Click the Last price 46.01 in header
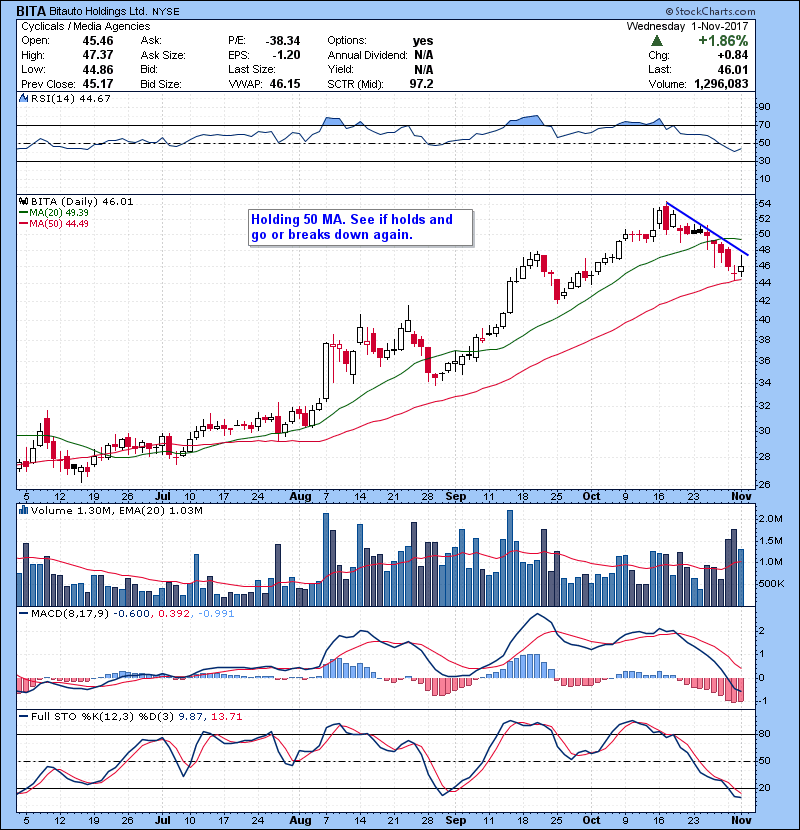This screenshot has width=800, height=830. [x=733, y=69]
